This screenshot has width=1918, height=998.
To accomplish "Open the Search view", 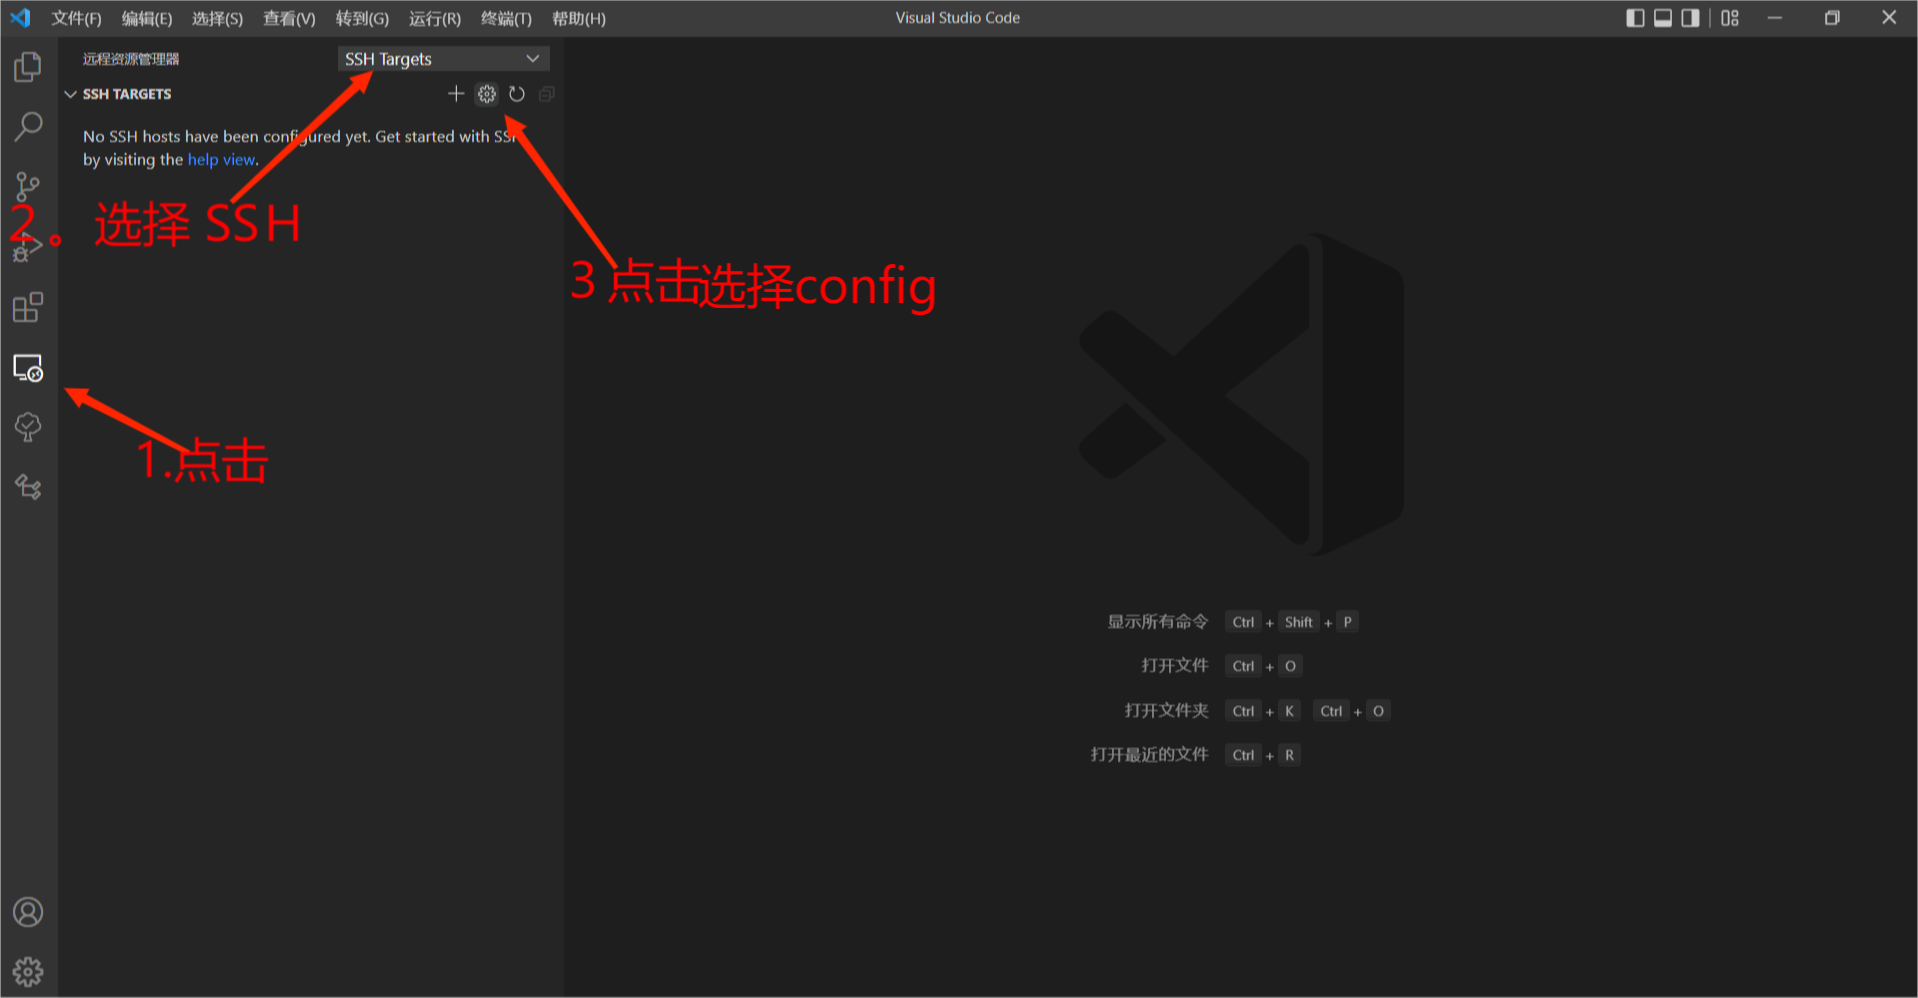I will click(x=28, y=127).
